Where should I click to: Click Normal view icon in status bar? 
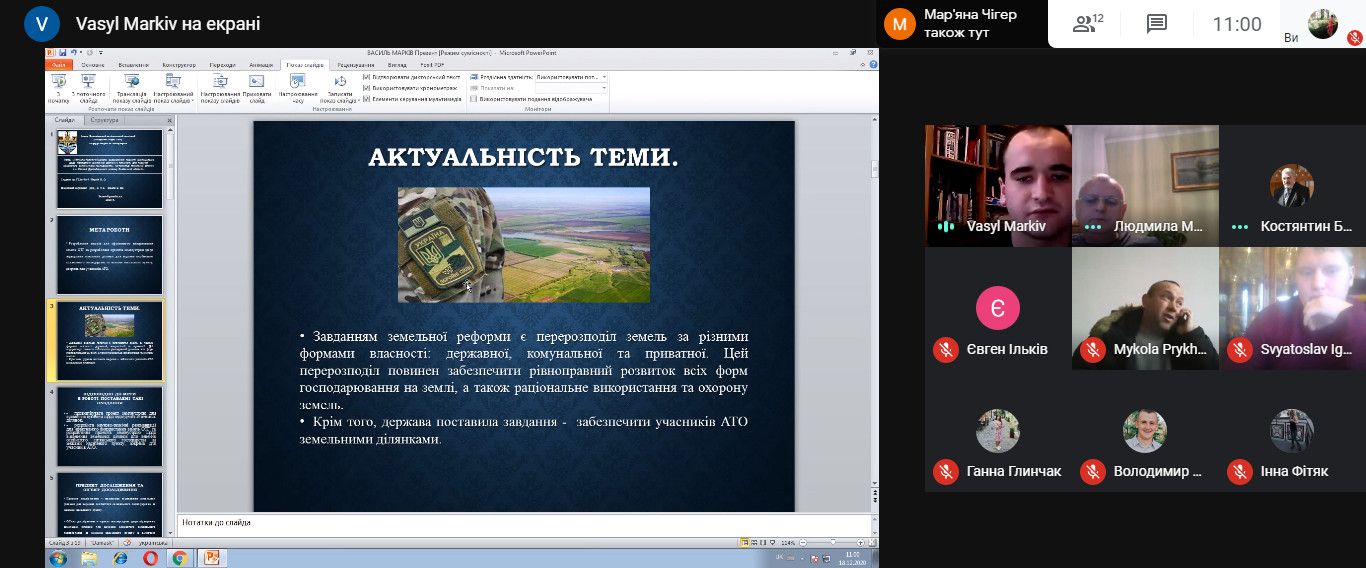pyautogui.click(x=744, y=542)
